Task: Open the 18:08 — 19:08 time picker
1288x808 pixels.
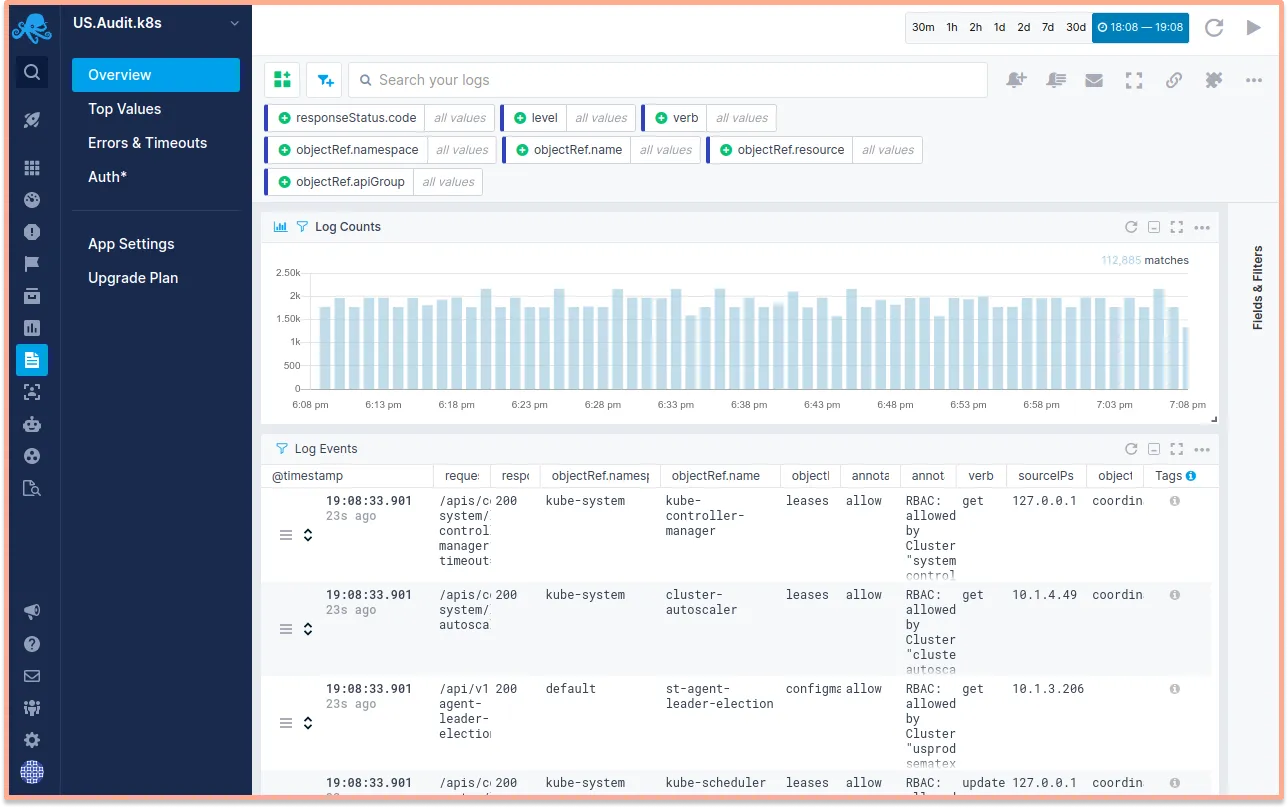Action: [1140, 28]
